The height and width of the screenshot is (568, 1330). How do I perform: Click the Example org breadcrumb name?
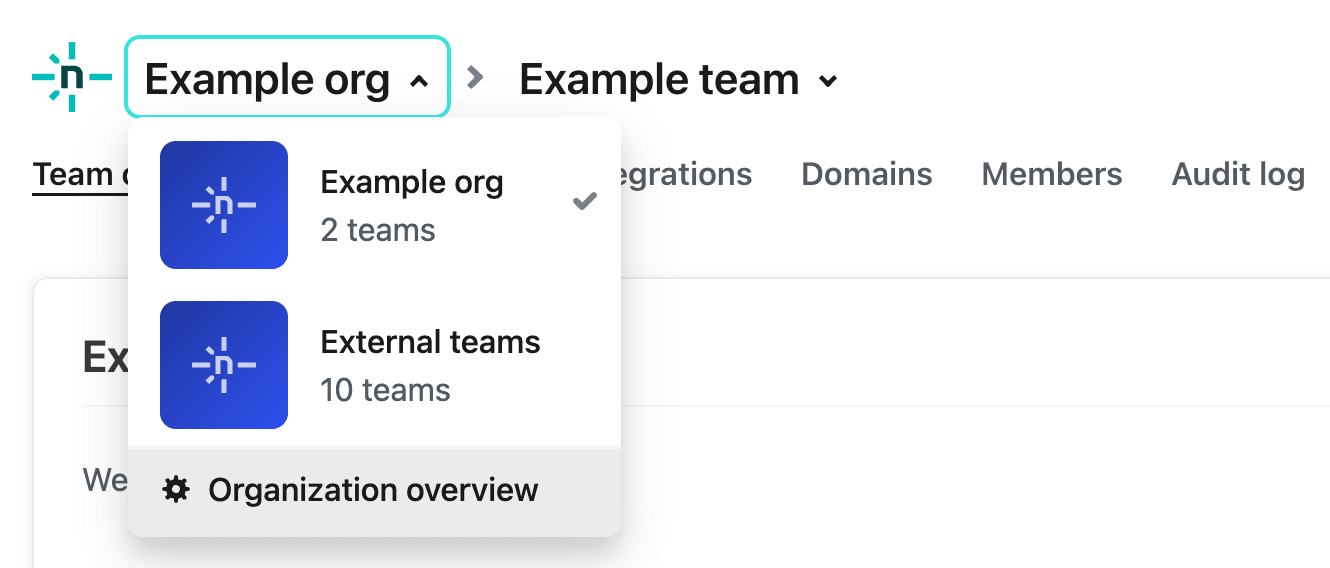click(x=267, y=79)
